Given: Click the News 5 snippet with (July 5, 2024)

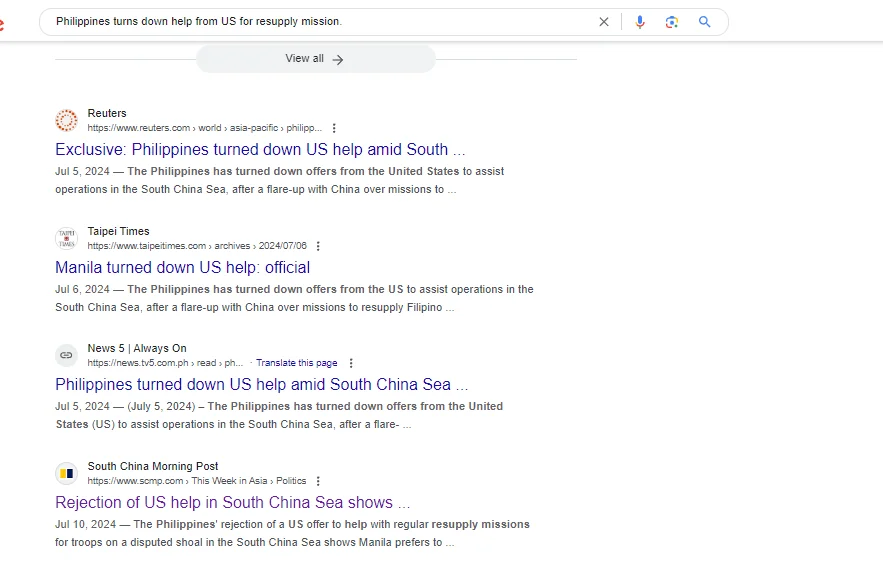Looking at the screenshot, I should pyautogui.click(x=279, y=415).
